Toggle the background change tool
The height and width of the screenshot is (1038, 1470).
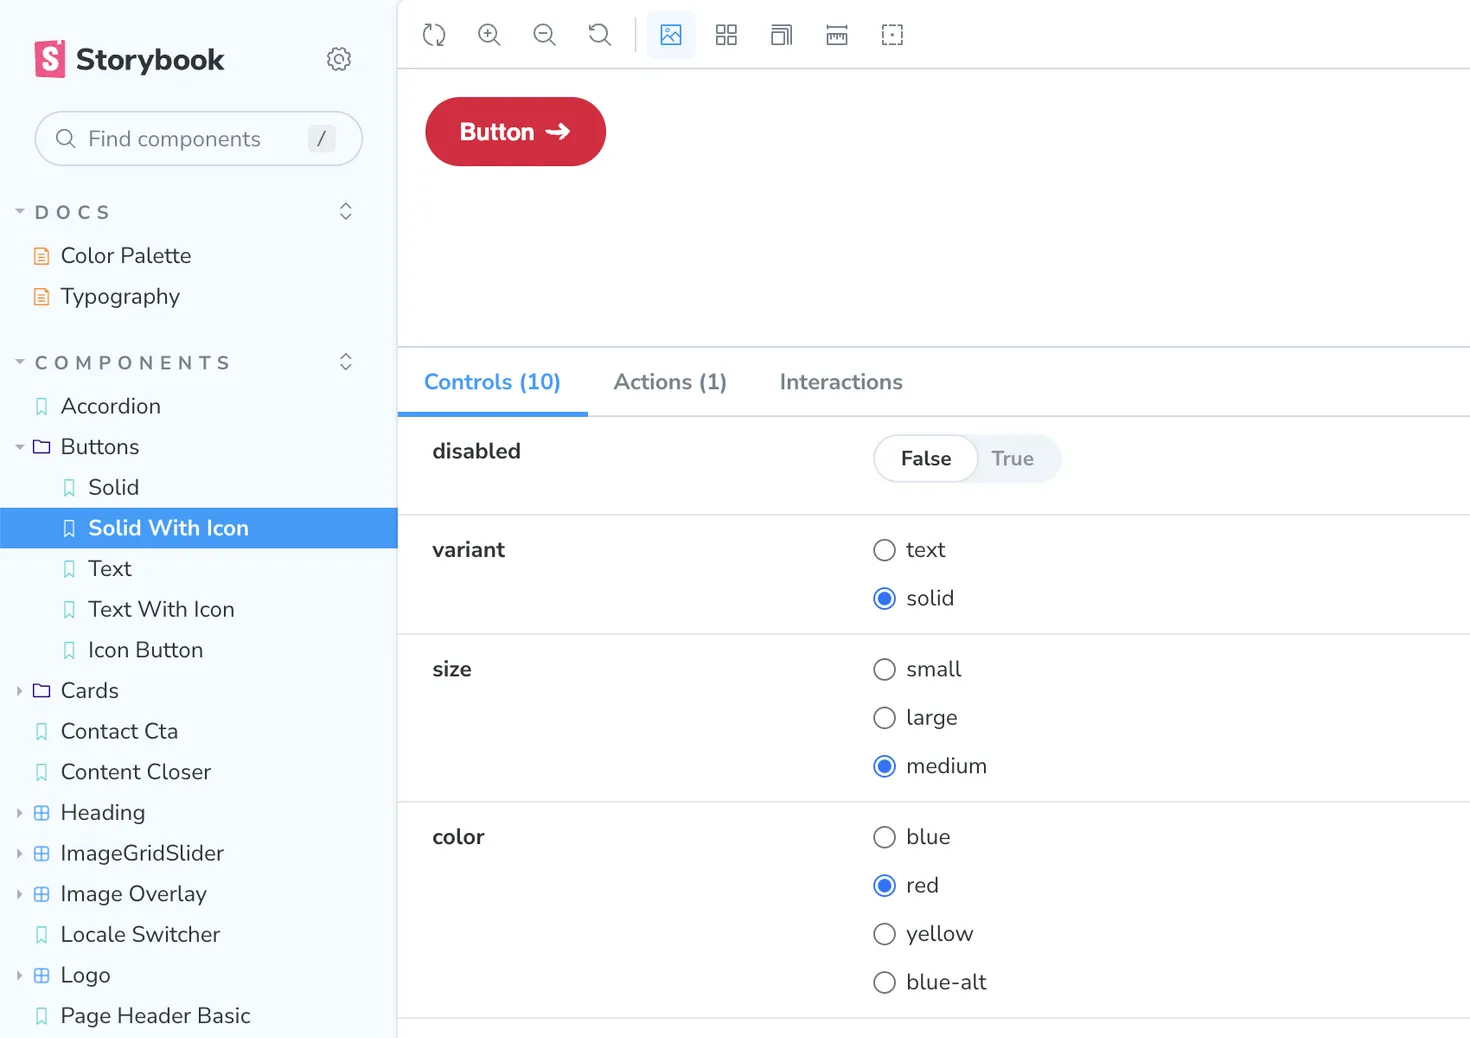click(x=671, y=35)
